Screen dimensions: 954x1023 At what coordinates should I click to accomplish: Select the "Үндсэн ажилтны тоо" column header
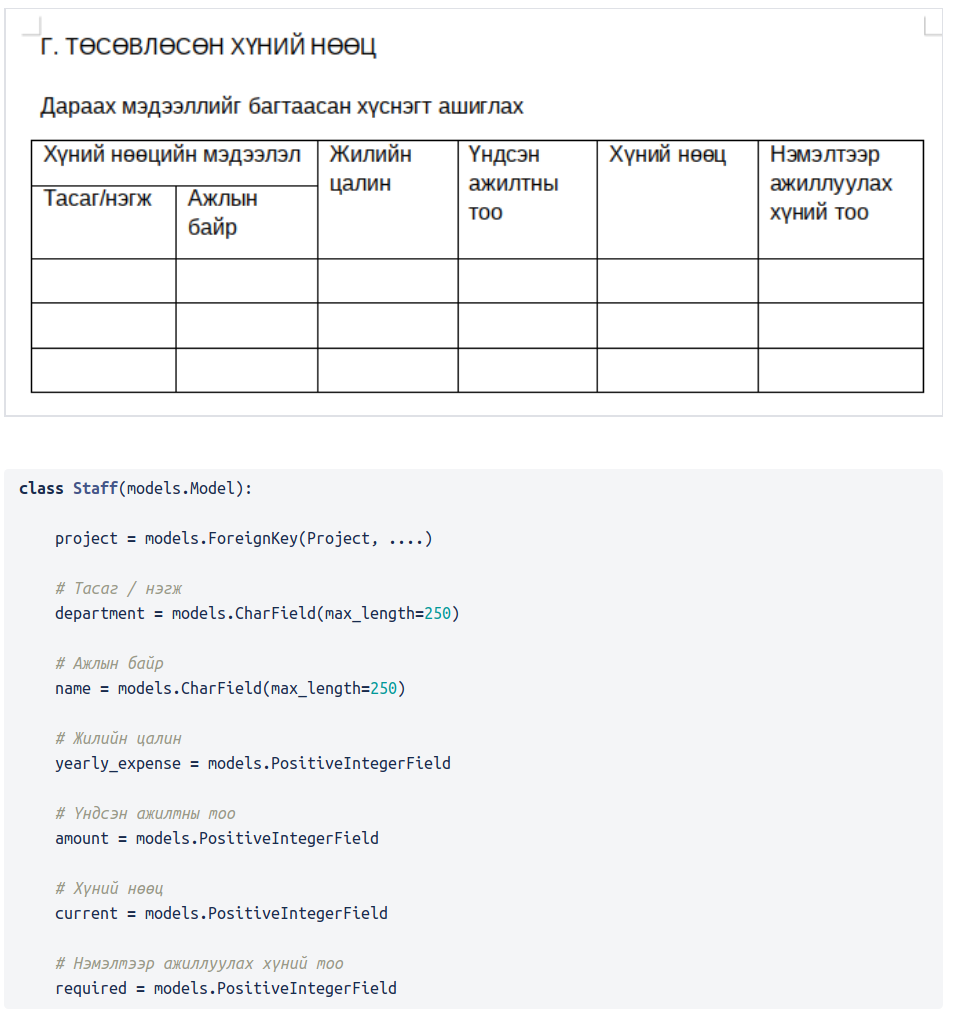pyautogui.click(x=513, y=183)
